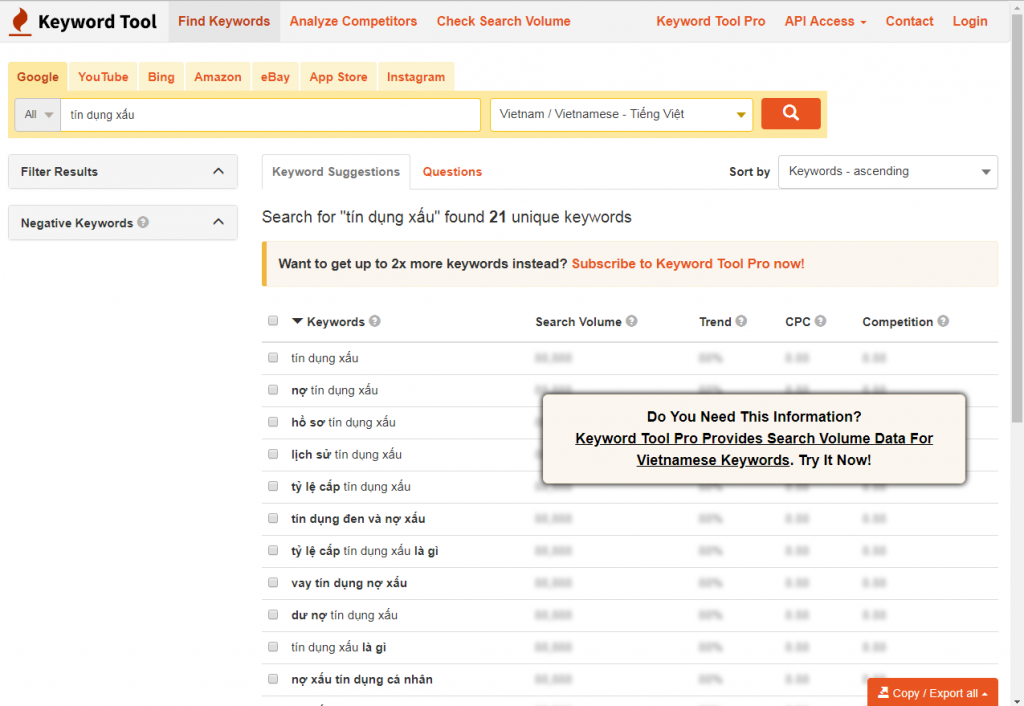
Task: Check the box for "dư nợ tín dụng xấu"
Action: pyautogui.click(x=273, y=614)
